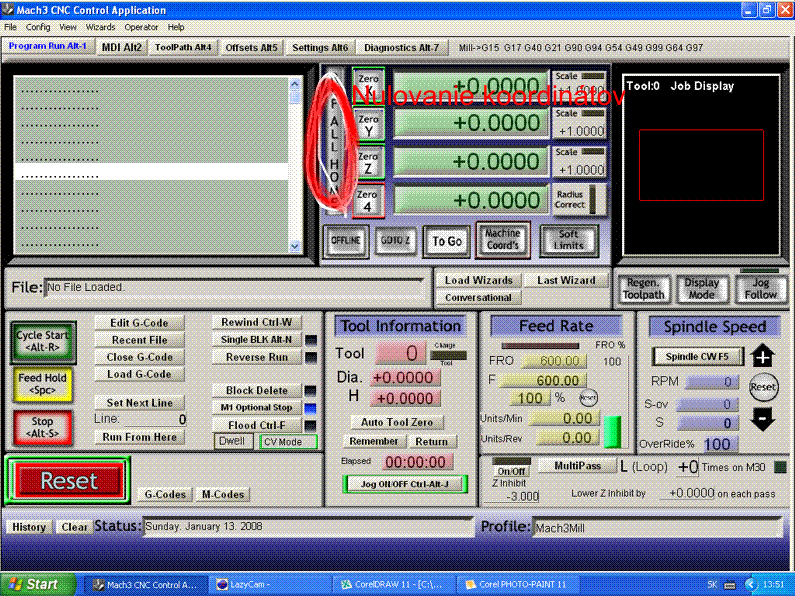
Task: Click Edit G-Code button
Action: pos(139,323)
